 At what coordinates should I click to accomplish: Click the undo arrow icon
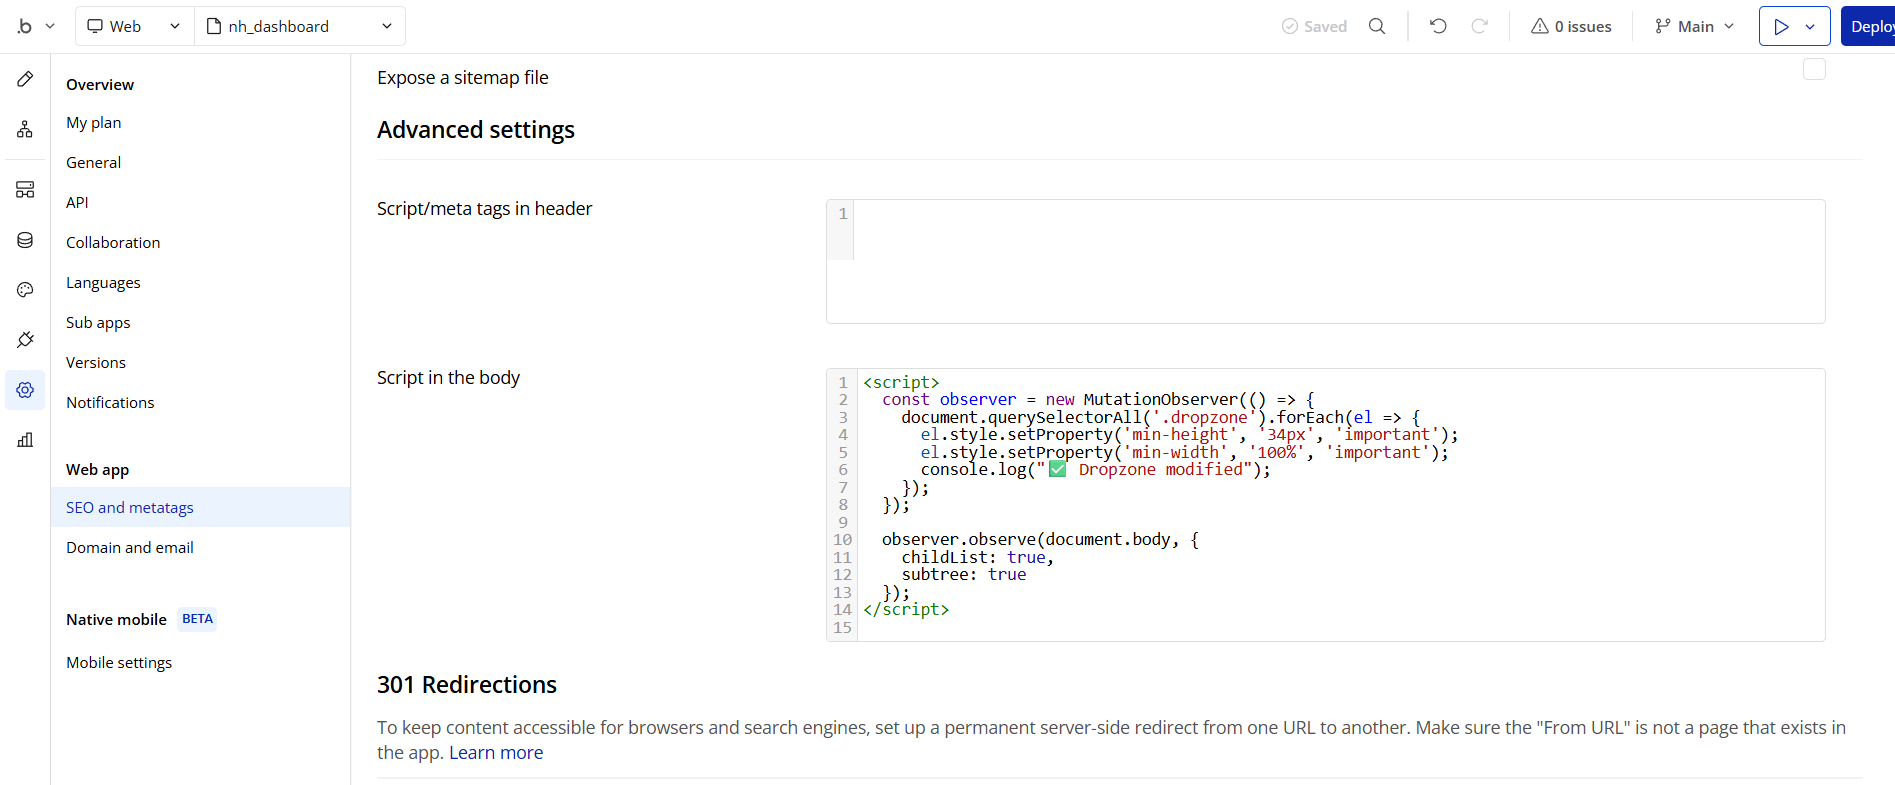click(x=1438, y=26)
